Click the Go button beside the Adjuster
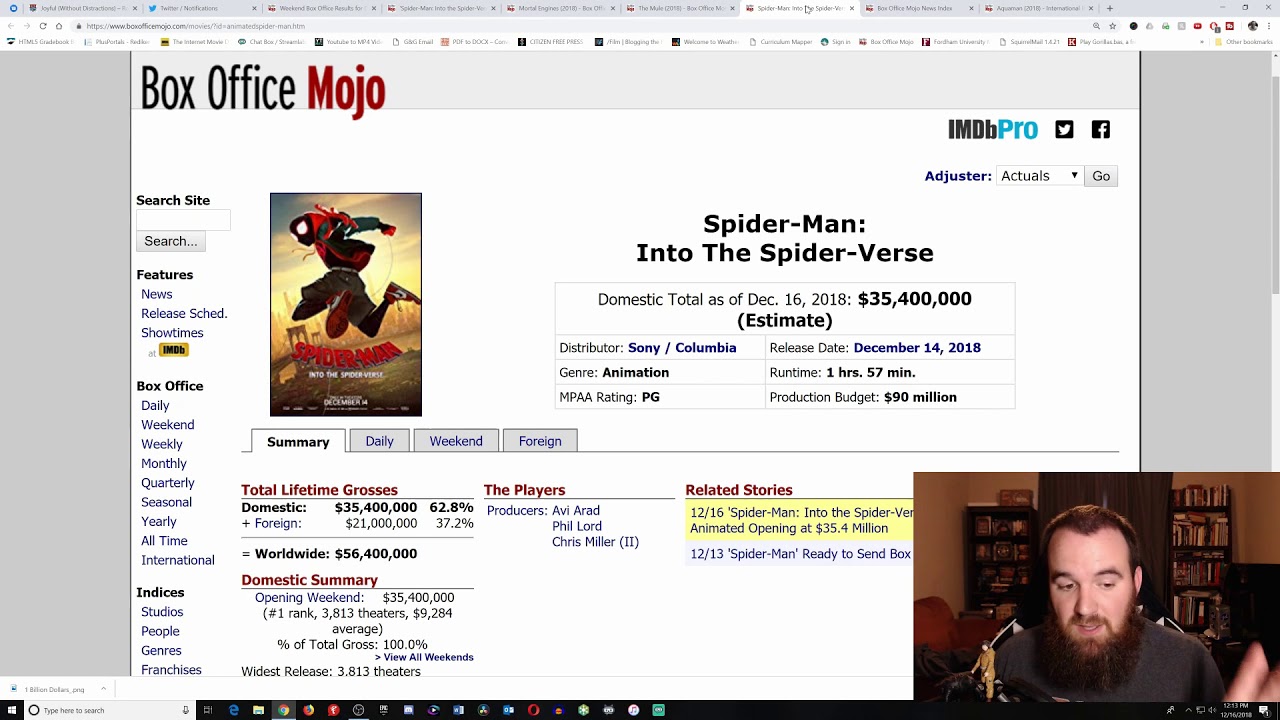This screenshot has height=720, width=1280. pos(1101,176)
